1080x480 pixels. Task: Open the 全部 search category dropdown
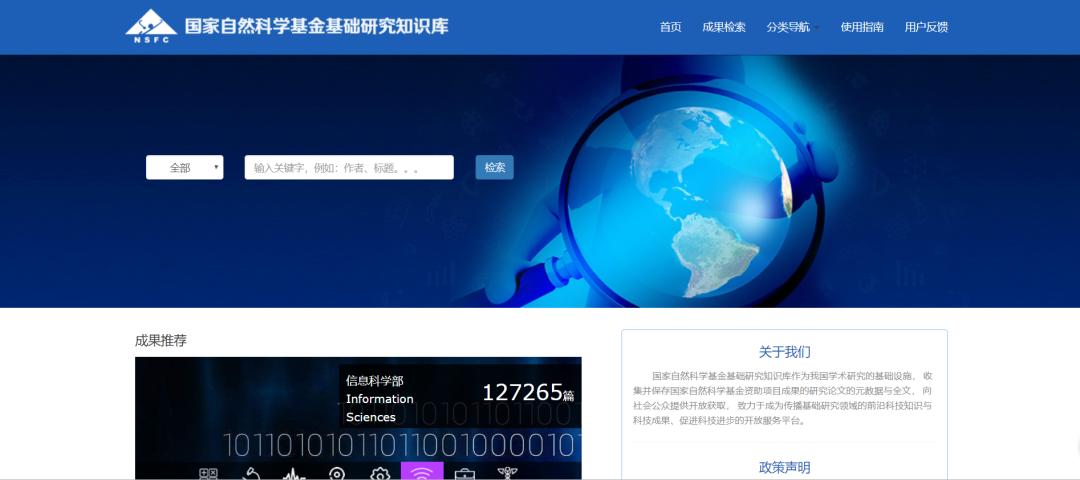click(185, 168)
